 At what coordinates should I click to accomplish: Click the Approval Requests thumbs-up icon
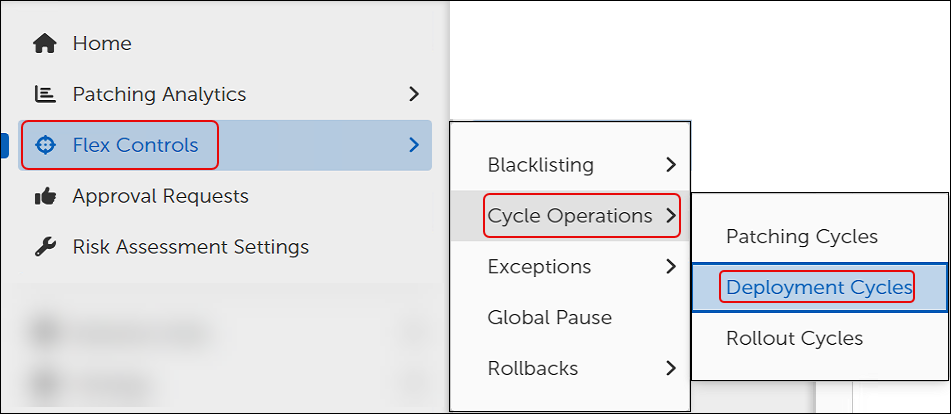point(44,196)
